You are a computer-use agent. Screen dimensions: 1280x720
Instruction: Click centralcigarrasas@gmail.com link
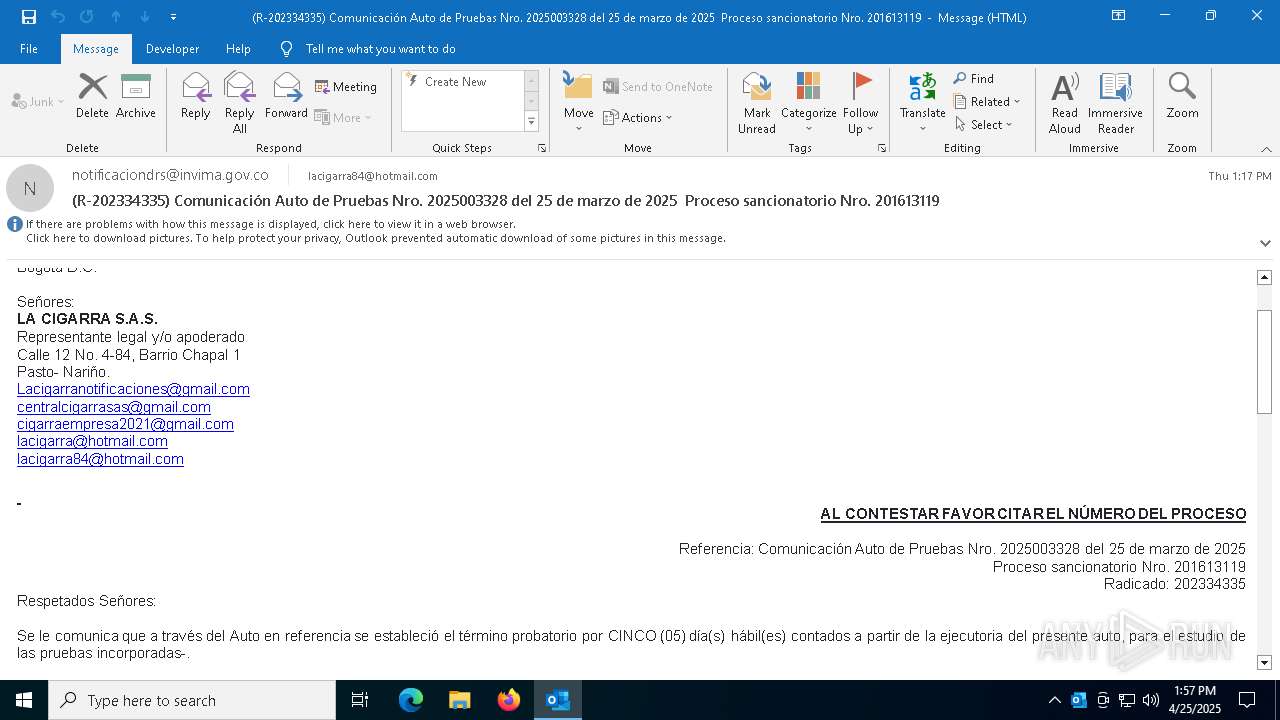tap(114, 407)
